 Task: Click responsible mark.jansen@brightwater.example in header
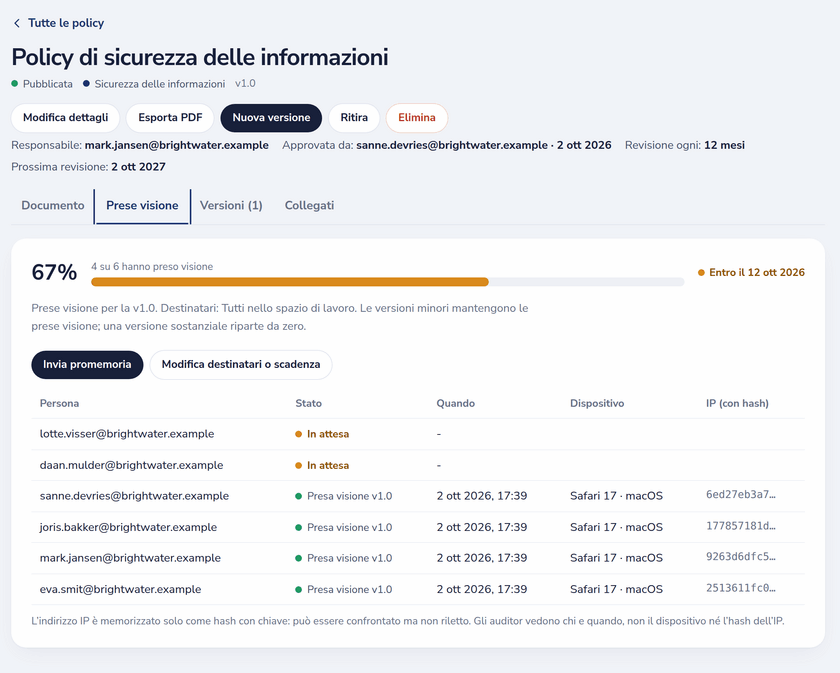coord(177,145)
